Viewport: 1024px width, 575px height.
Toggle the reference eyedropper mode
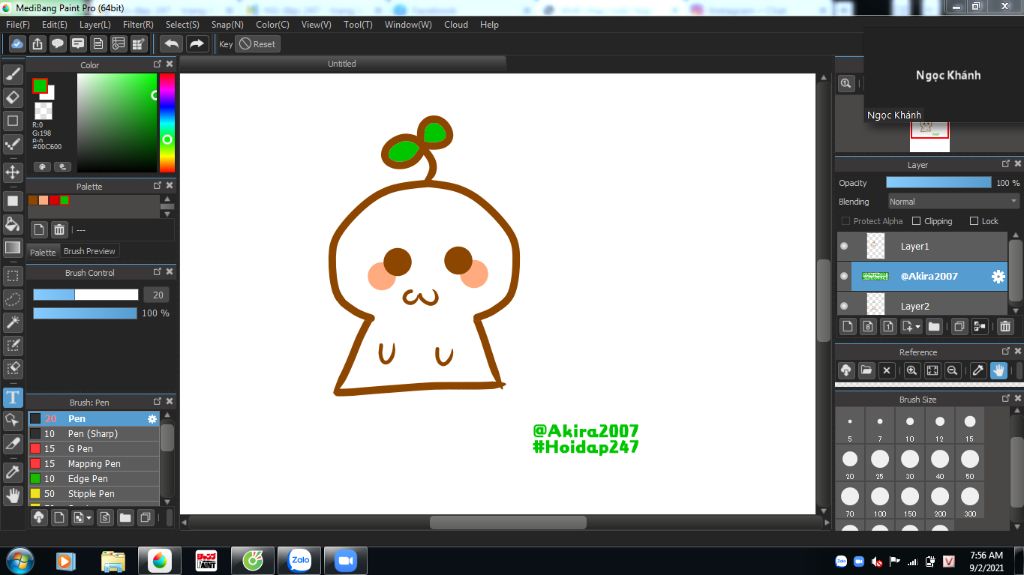[x=978, y=370]
